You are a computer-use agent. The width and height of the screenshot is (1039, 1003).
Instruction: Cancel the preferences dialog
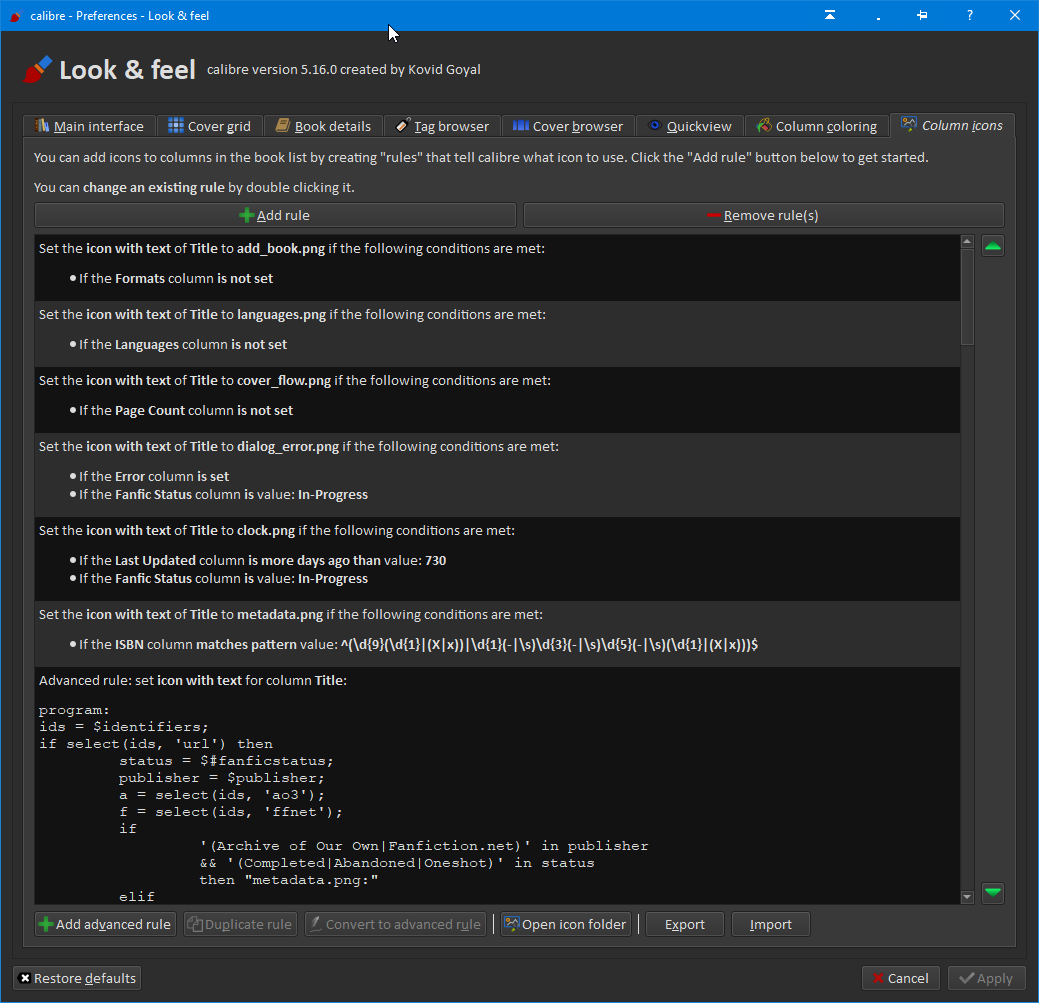click(x=901, y=978)
